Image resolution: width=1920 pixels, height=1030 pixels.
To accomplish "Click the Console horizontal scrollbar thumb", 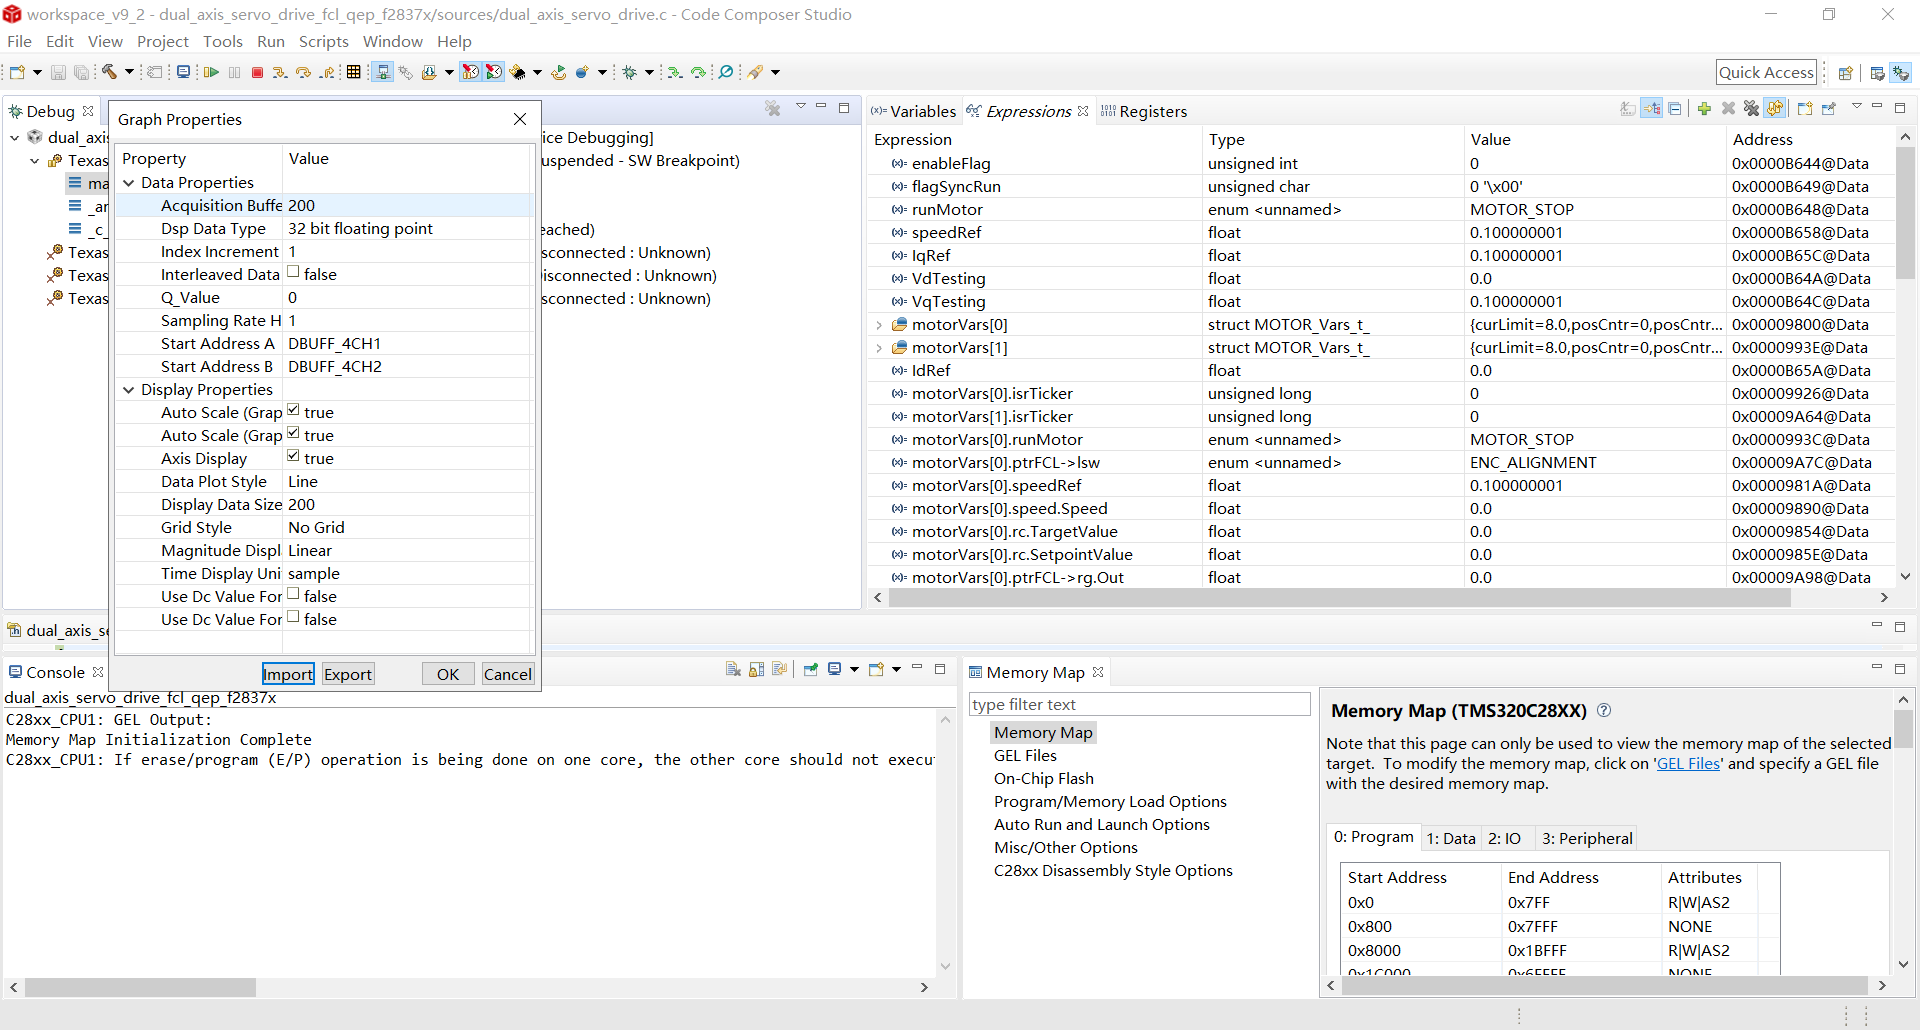I will tap(140, 987).
